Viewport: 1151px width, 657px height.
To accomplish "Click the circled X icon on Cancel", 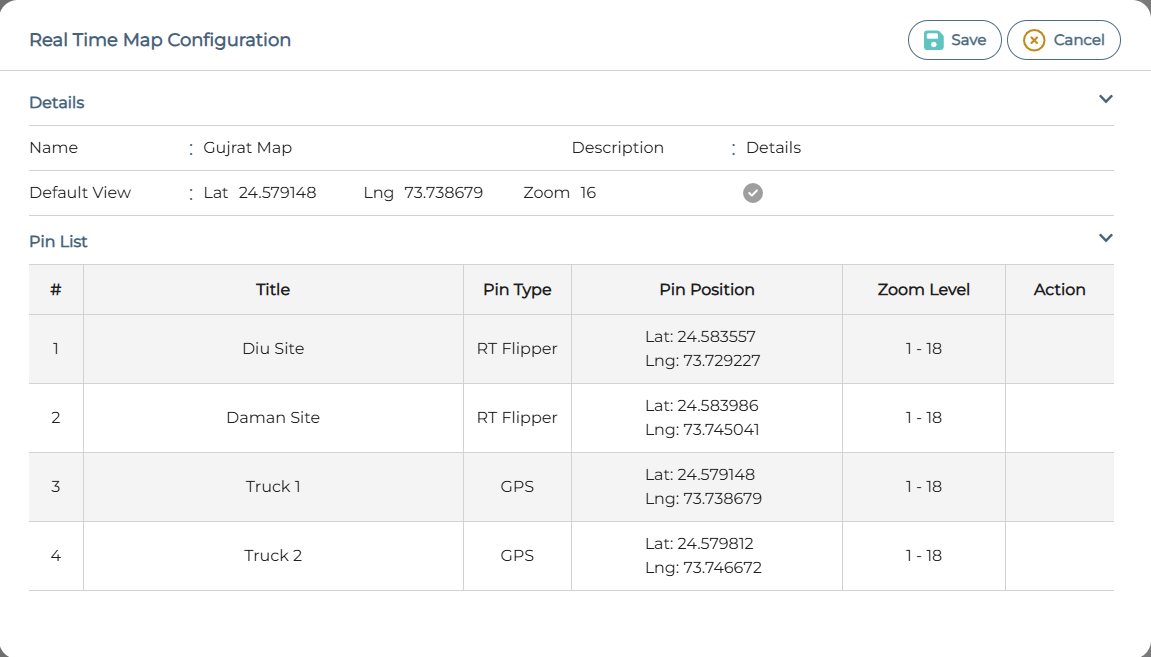I will coord(1031,40).
